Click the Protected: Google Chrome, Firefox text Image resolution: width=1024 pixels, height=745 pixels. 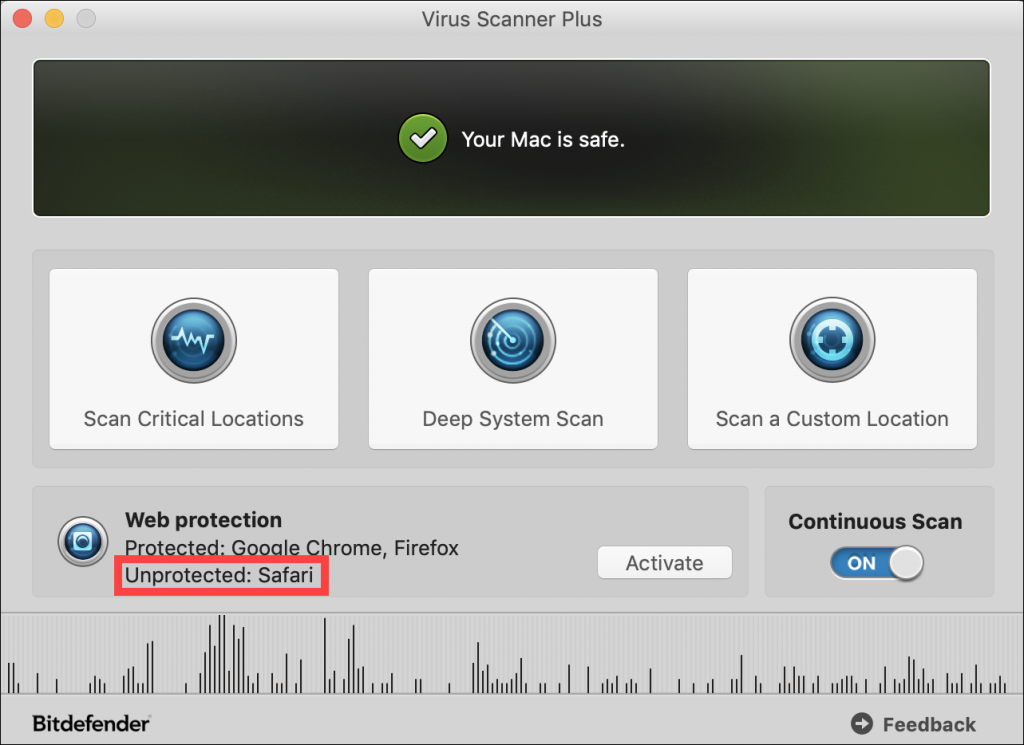[291, 547]
